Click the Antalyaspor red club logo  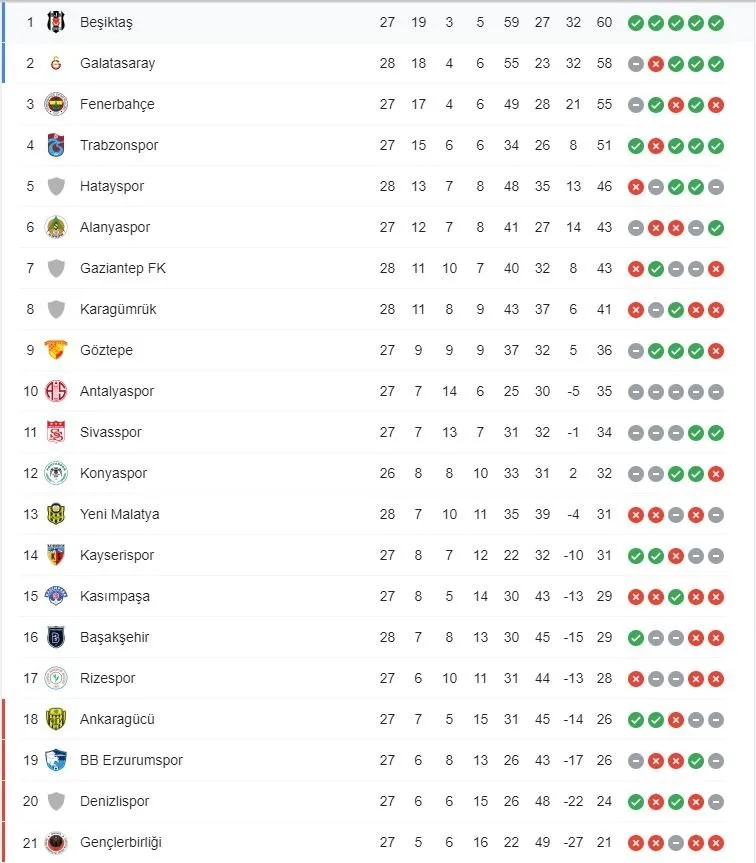click(x=56, y=391)
